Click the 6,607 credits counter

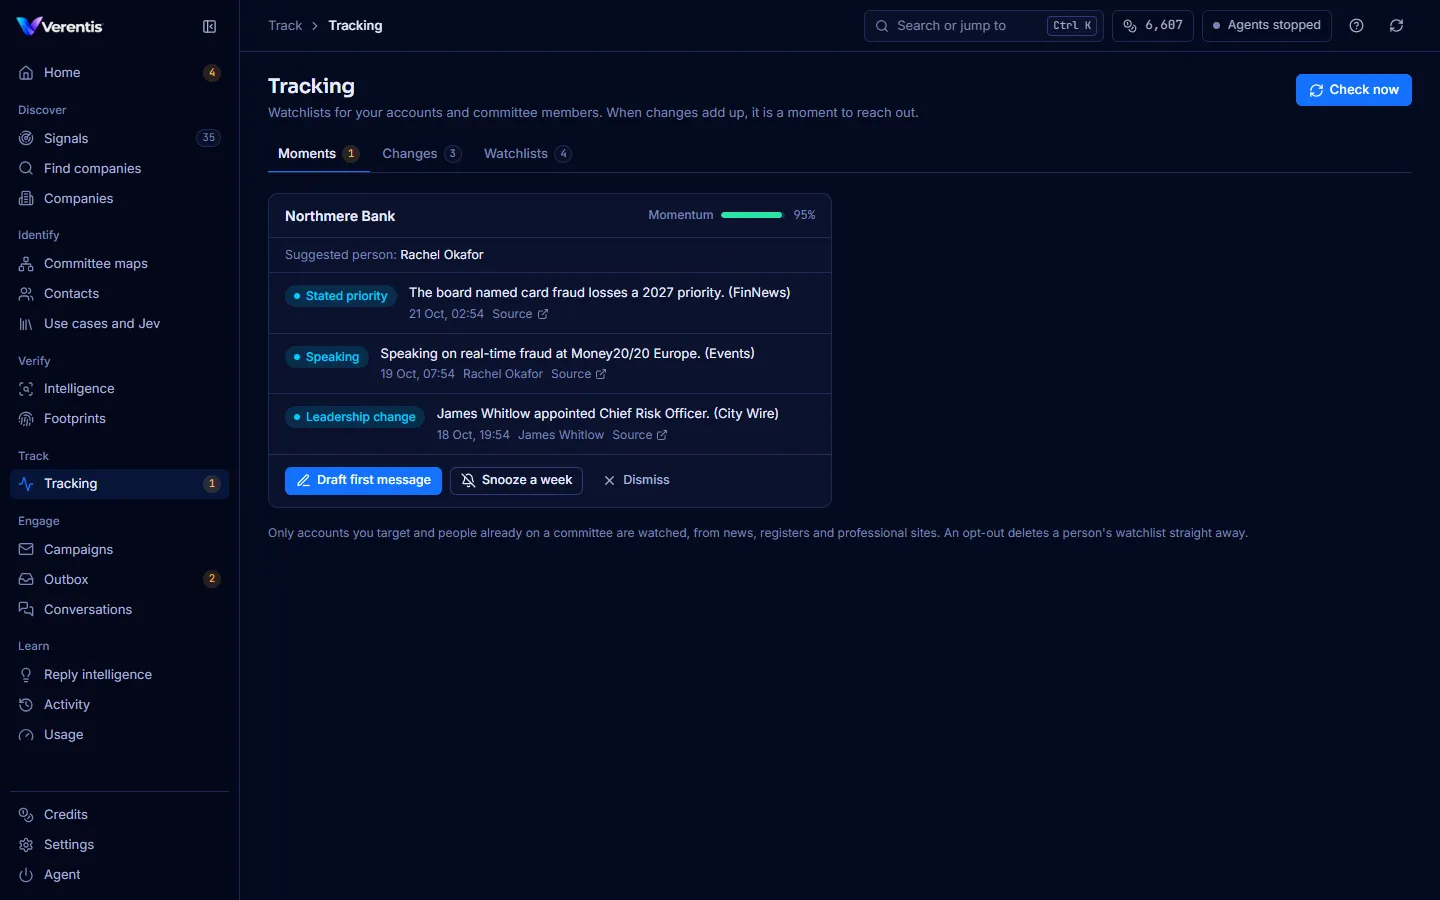click(x=1153, y=26)
